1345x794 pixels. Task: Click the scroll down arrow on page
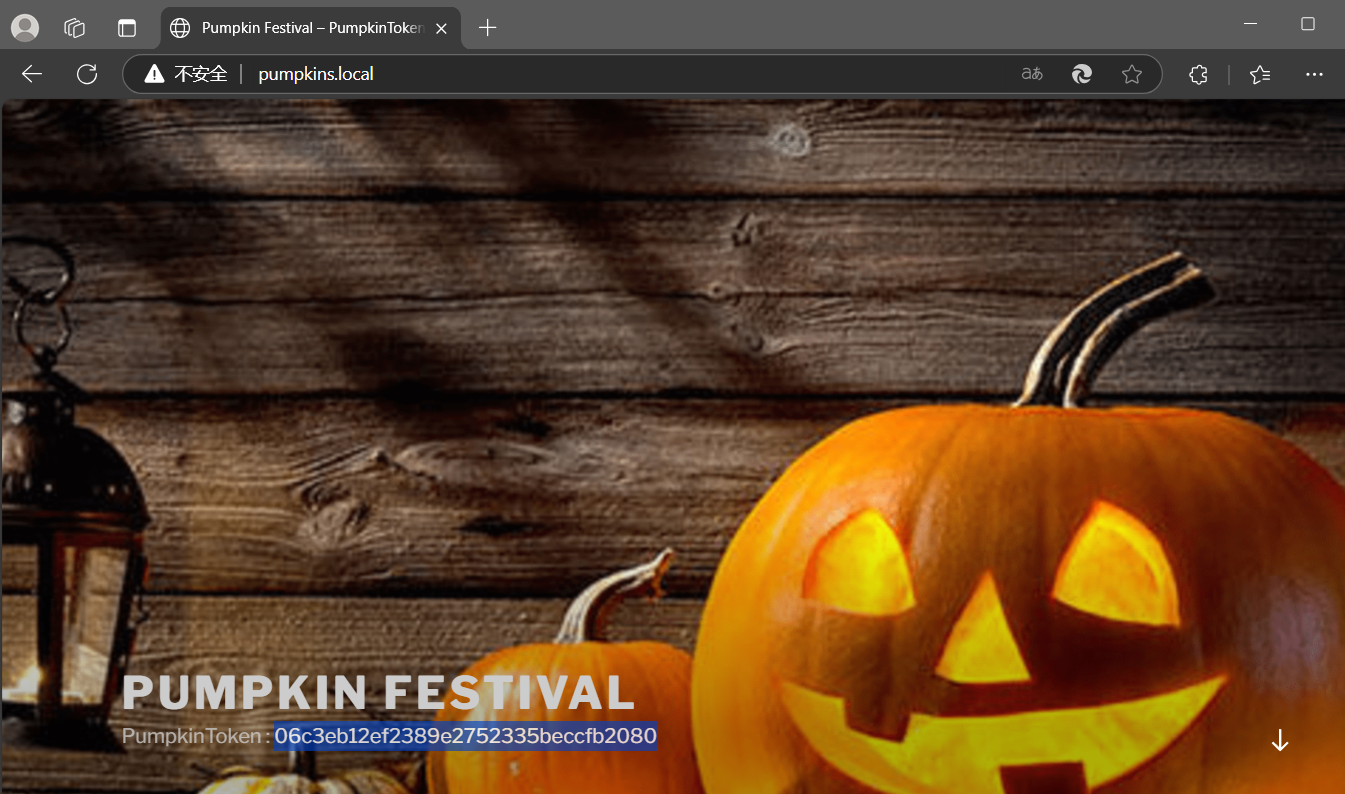pyautogui.click(x=1280, y=741)
